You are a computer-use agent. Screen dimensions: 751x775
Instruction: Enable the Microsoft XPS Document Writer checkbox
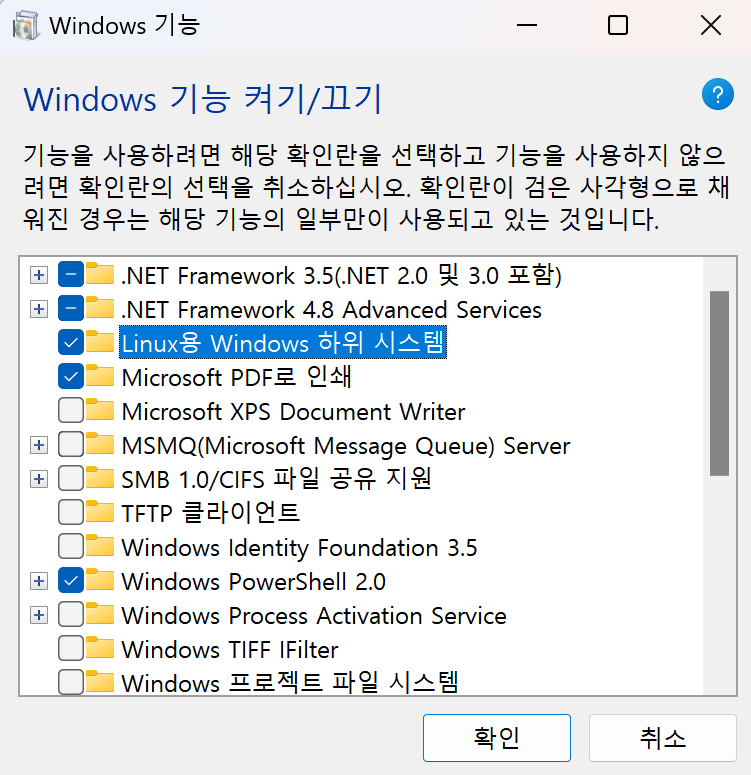71,411
